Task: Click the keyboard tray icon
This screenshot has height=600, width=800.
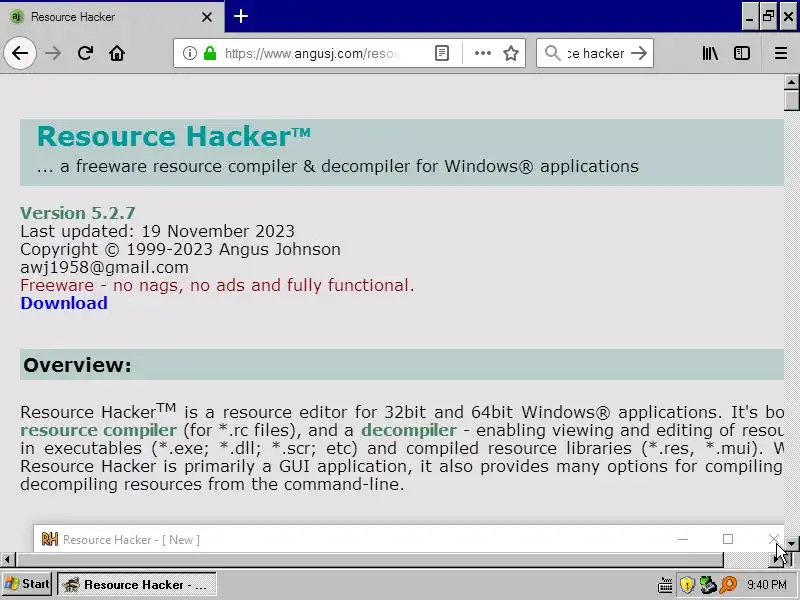Action: click(x=665, y=585)
